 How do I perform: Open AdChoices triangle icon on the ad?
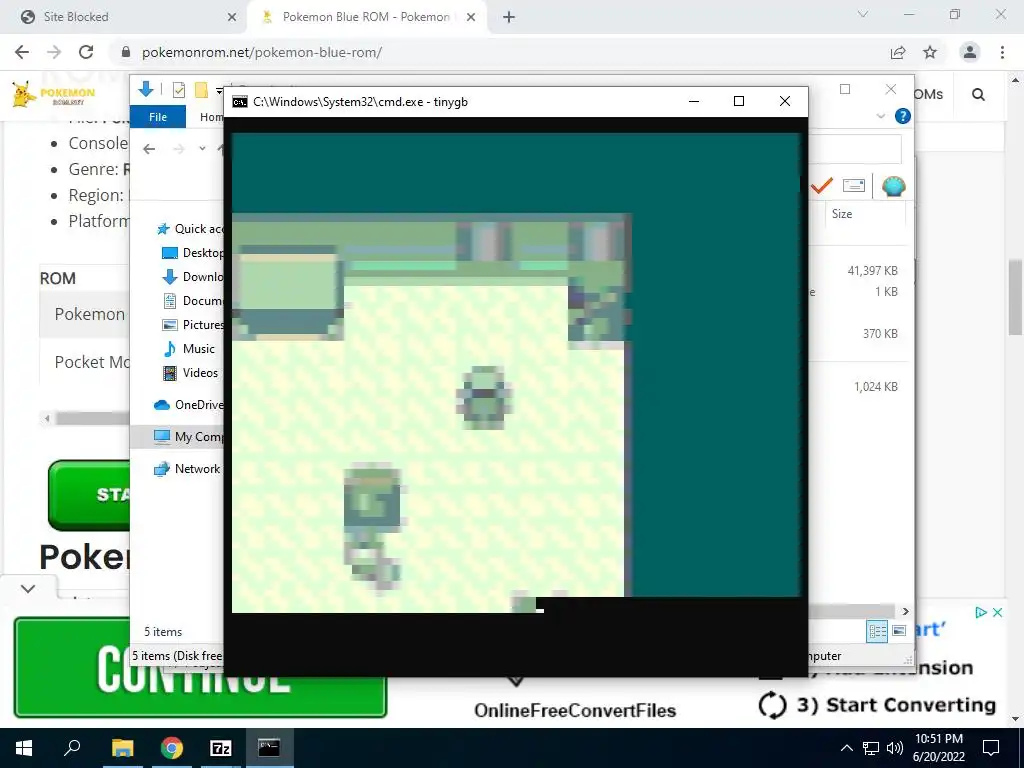(x=980, y=613)
